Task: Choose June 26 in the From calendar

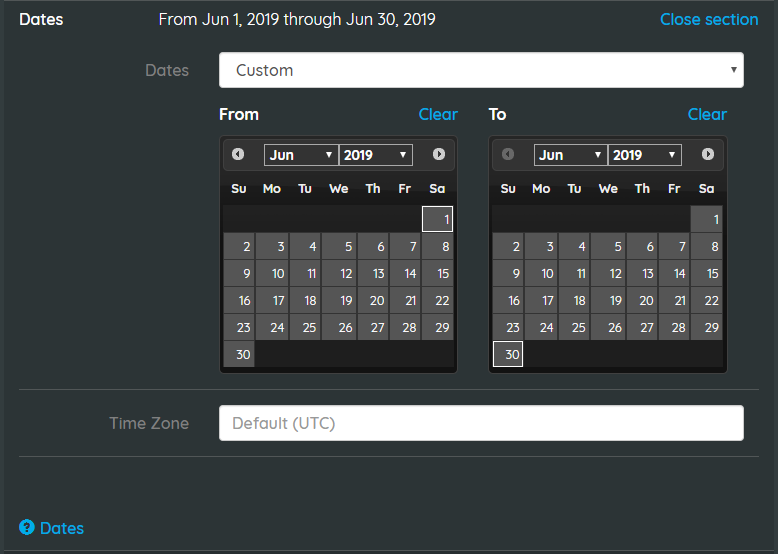Action: pos(339,327)
